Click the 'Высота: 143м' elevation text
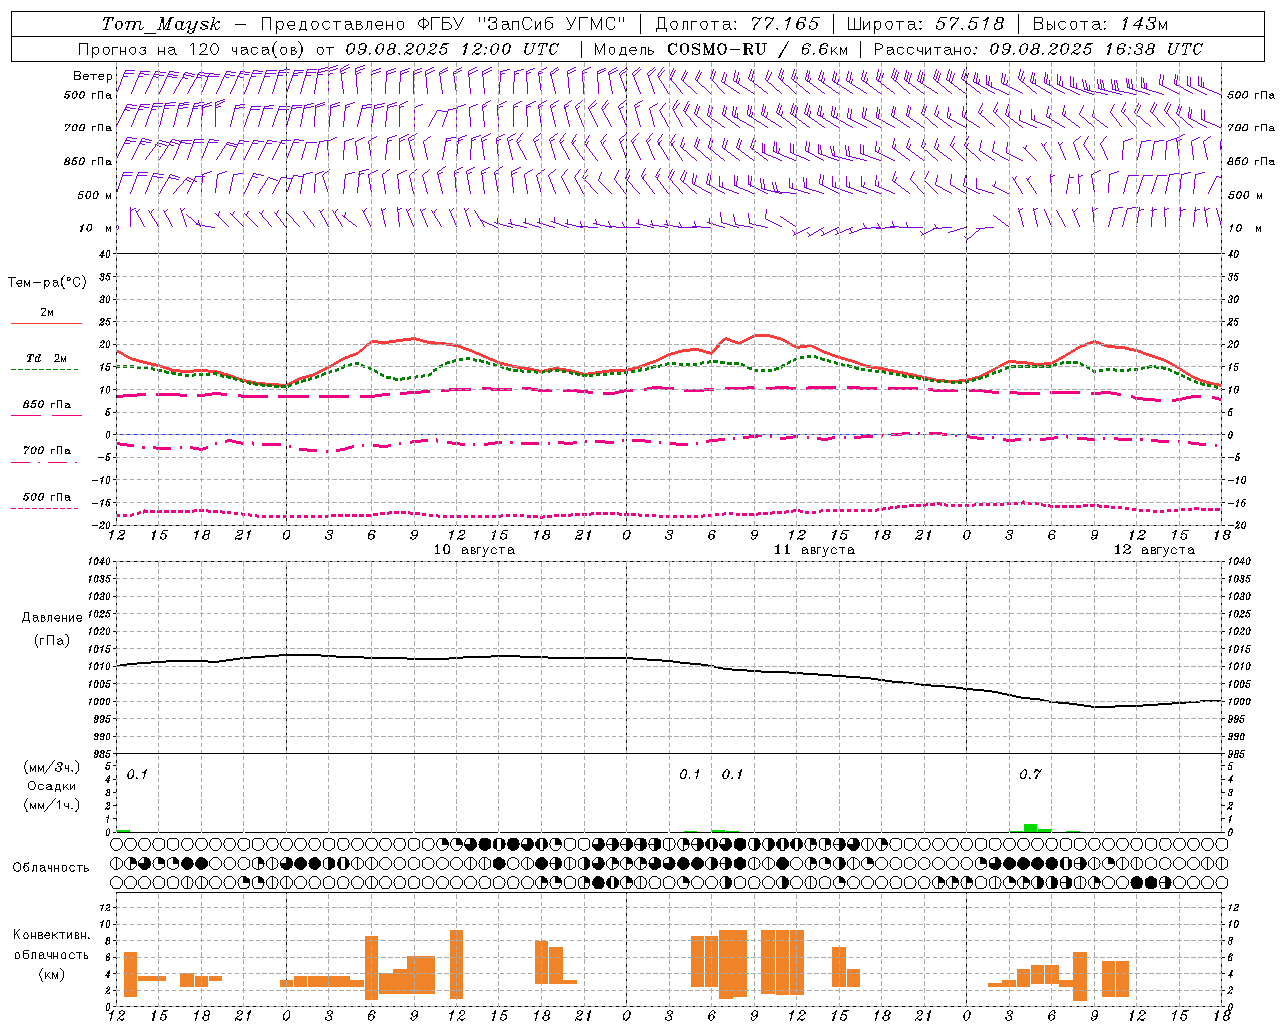This screenshot has width=1280, height=1024. (x=1100, y=24)
